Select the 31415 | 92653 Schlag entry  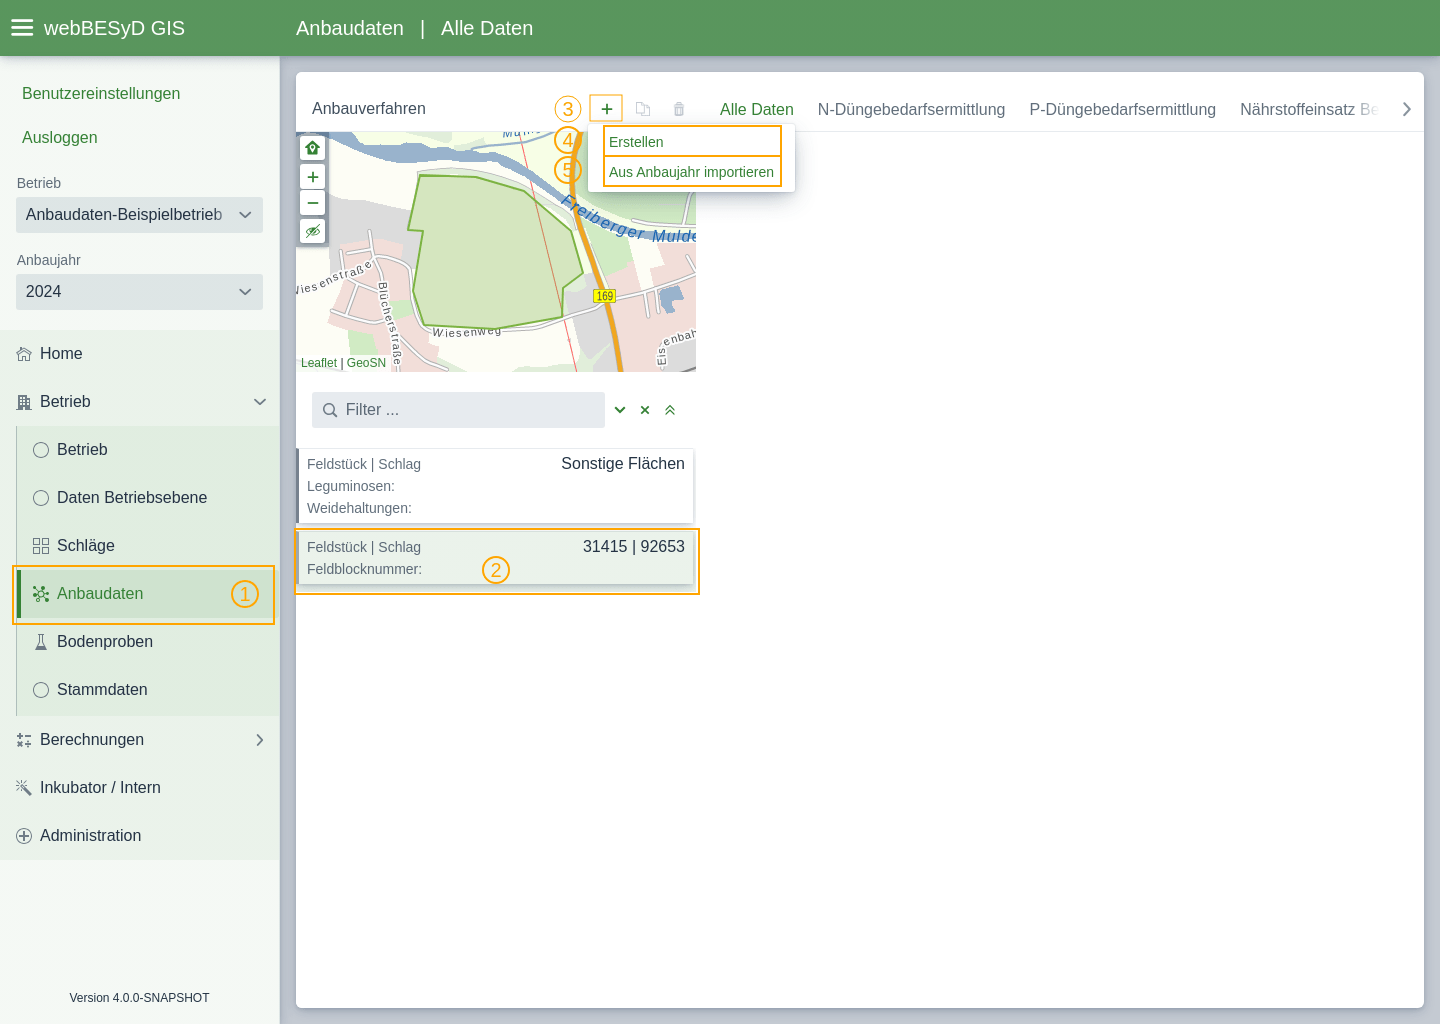click(495, 558)
